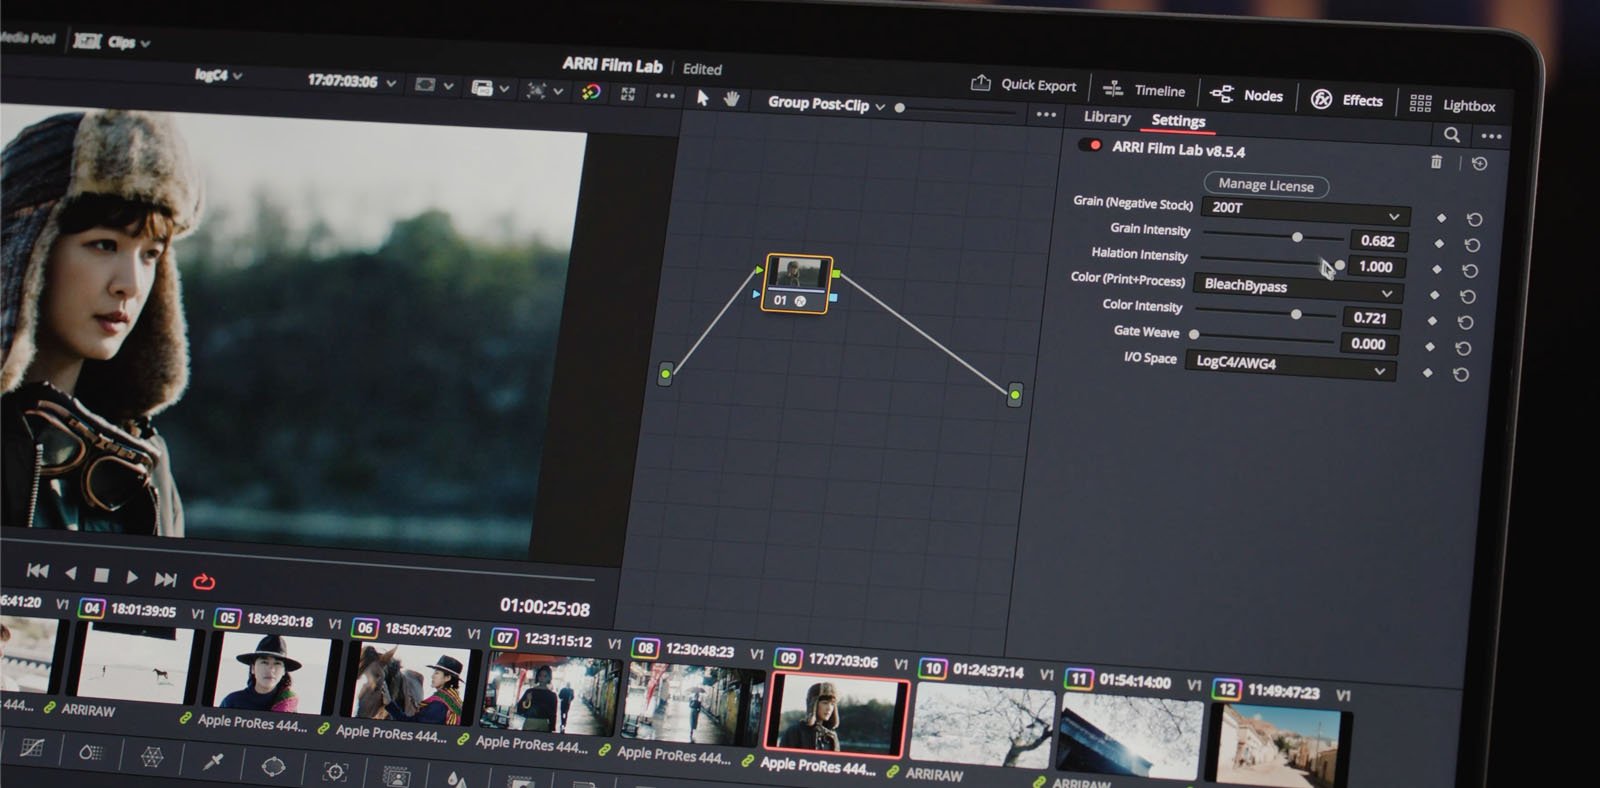This screenshot has width=1600, height=788.
Task: Expand the I/O Space dropdown
Action: pos(1290,365)
